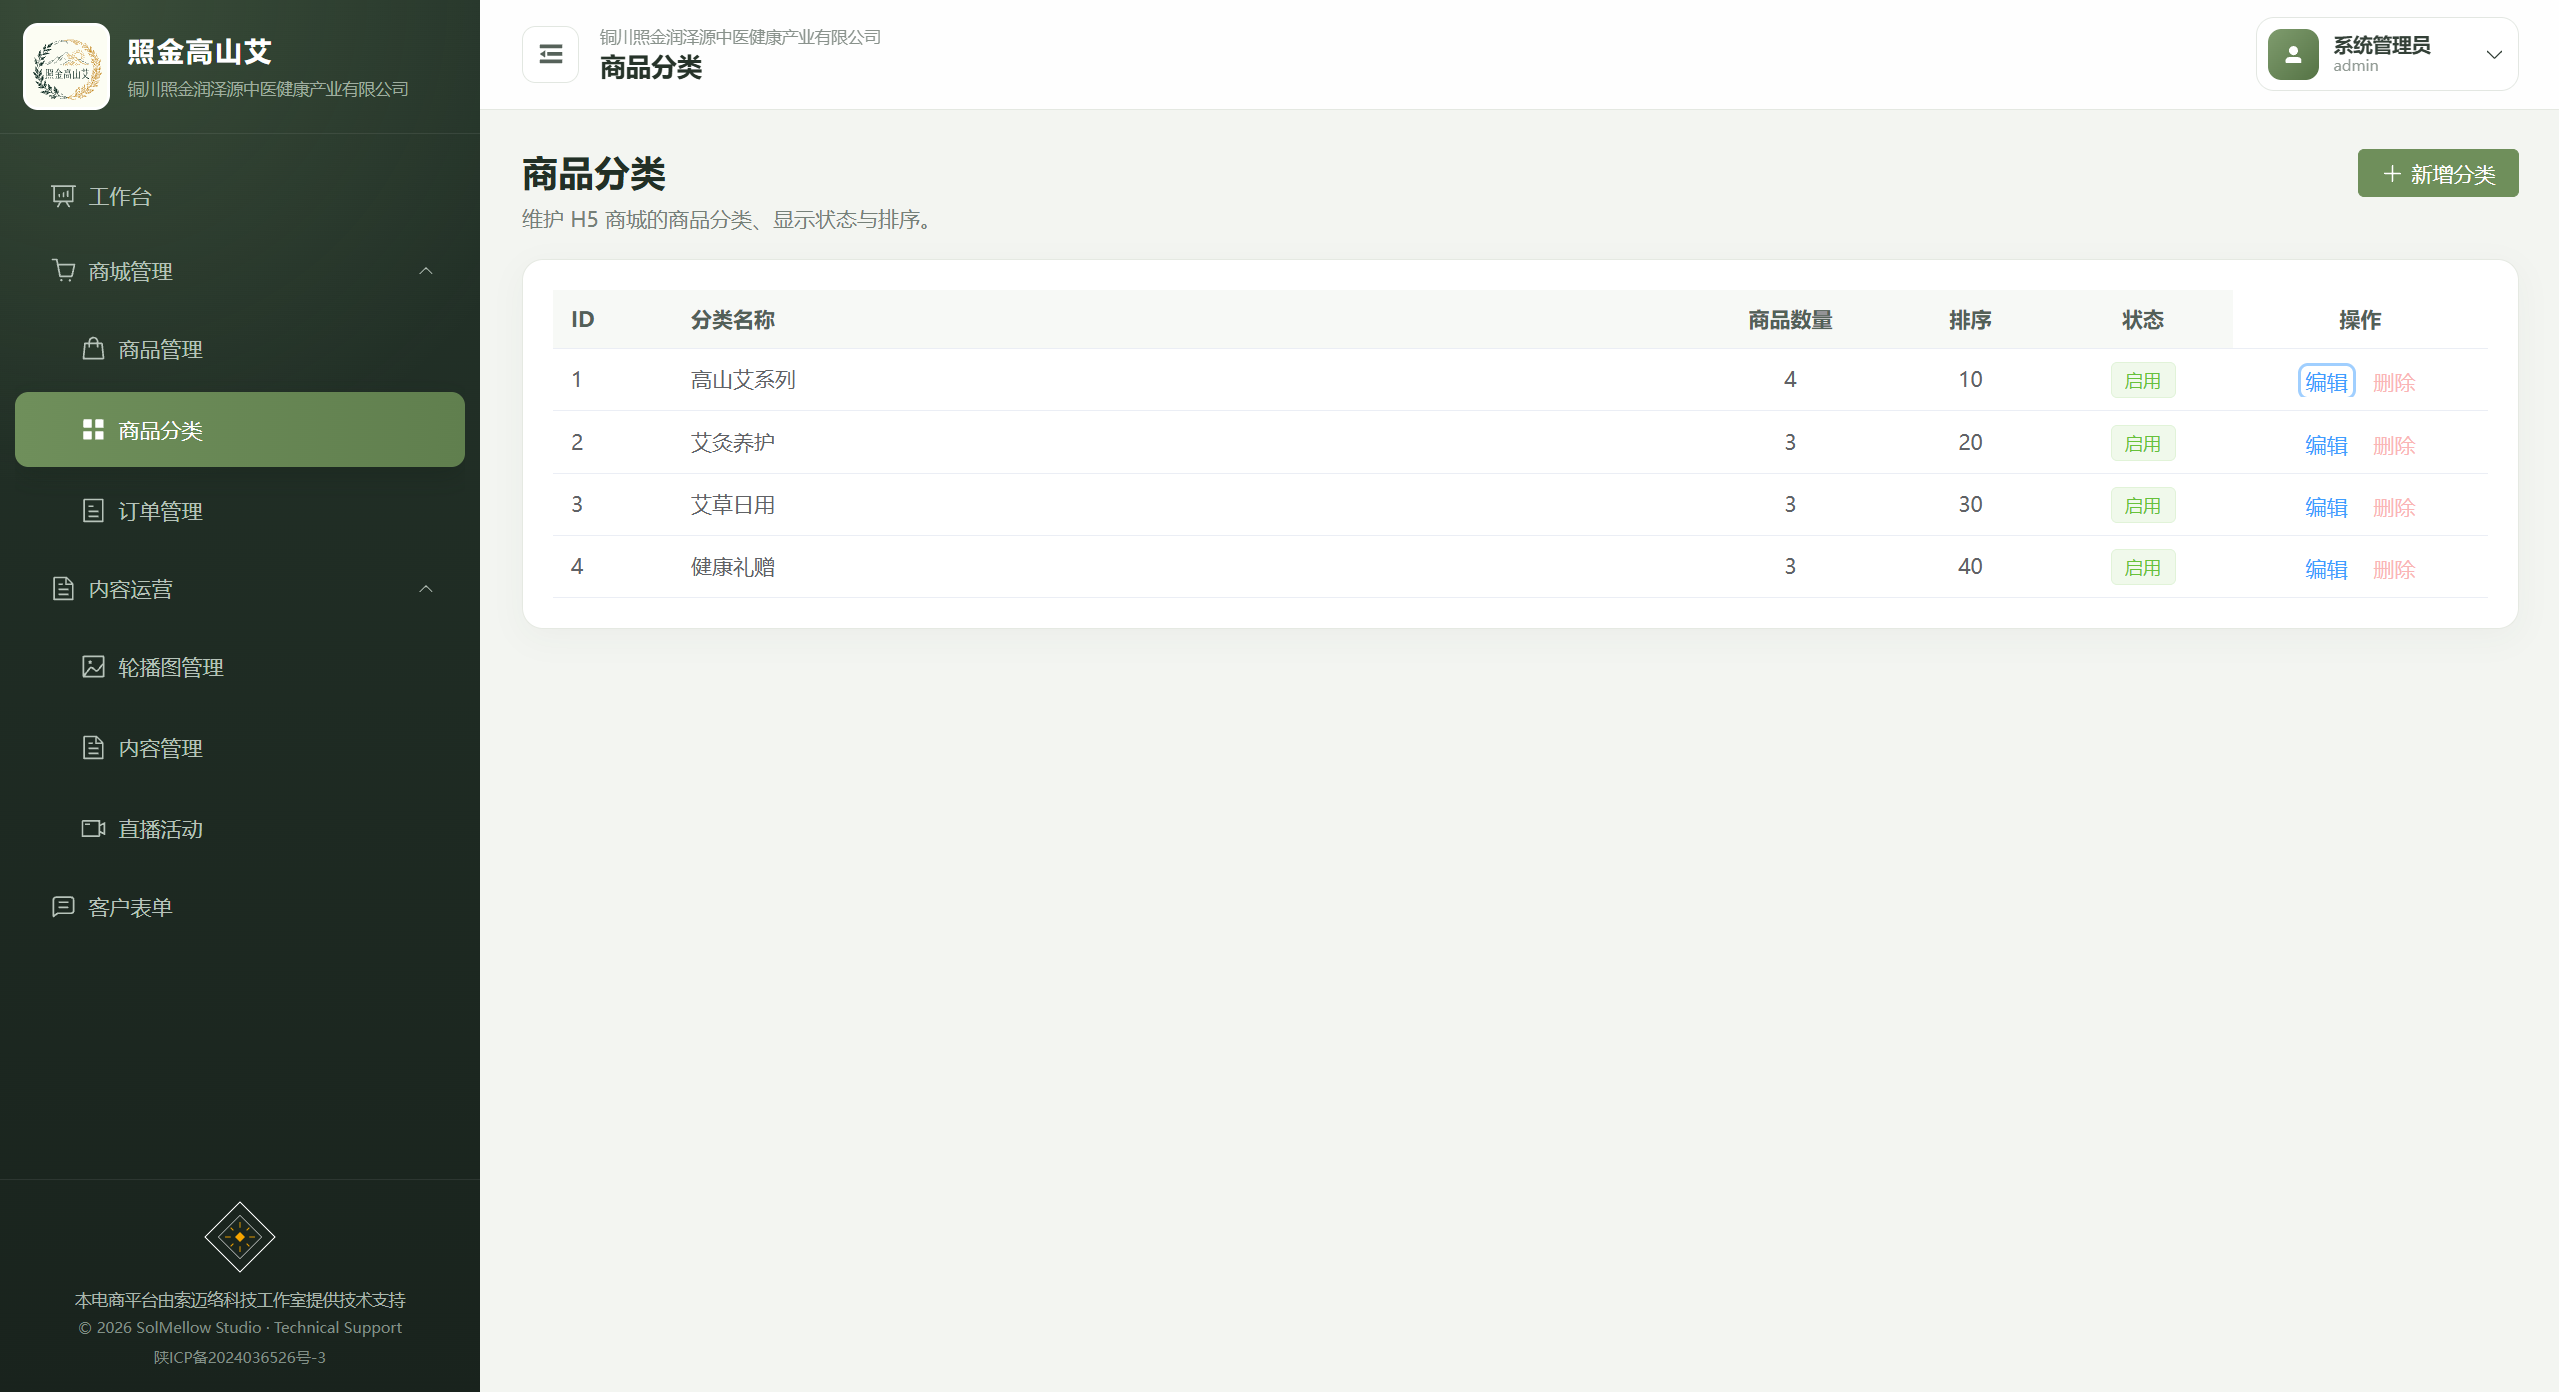Image resolution: width=2559 pixels, height=1392 pixels.
Task: Click the 商品分类 grid icon
Action: [93, 430]
